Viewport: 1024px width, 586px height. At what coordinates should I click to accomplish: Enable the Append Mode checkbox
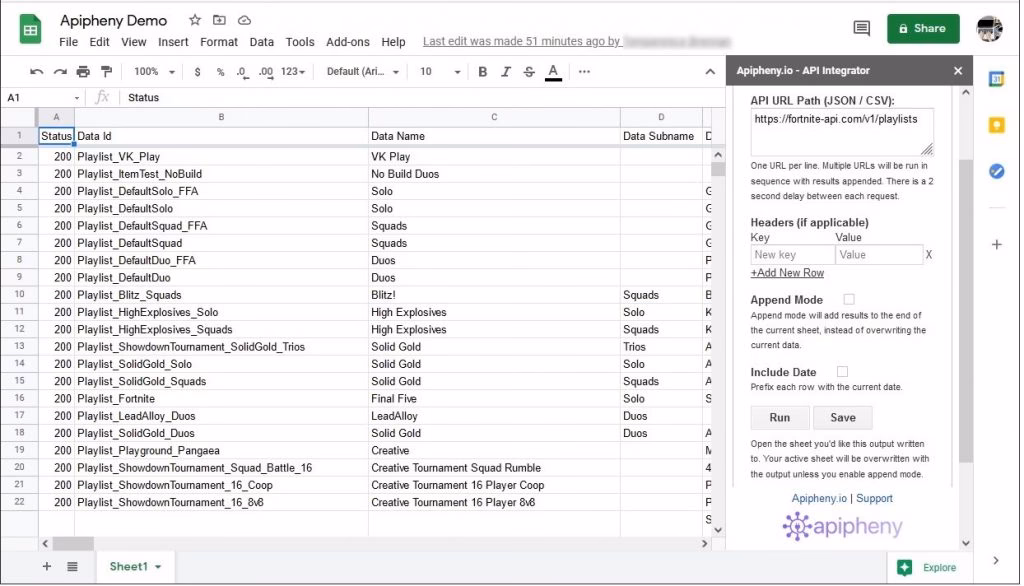click(849, 299)
